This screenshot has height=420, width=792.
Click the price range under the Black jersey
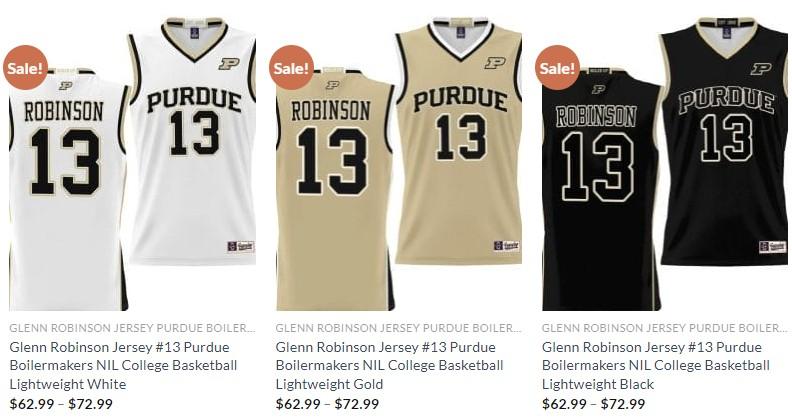point(593,404)
